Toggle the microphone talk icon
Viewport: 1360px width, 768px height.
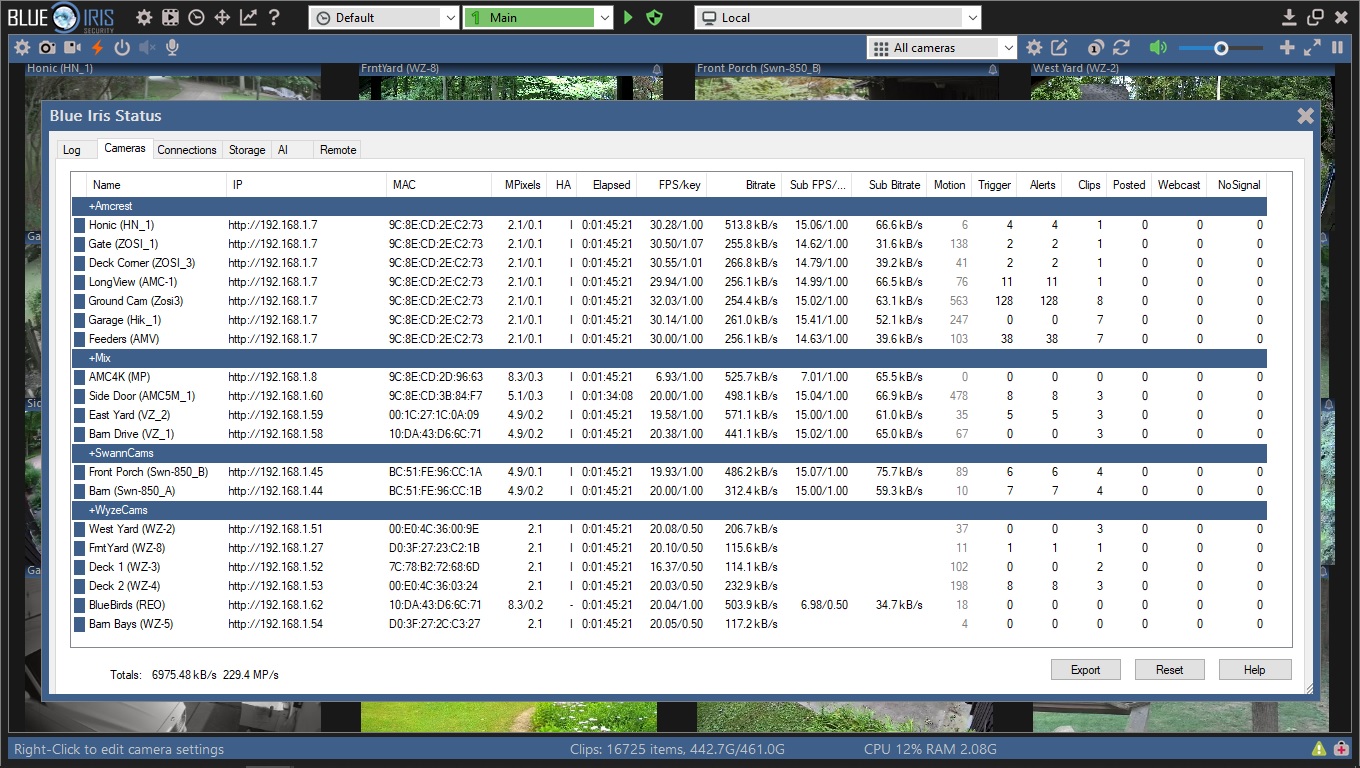tap(172, 47)
